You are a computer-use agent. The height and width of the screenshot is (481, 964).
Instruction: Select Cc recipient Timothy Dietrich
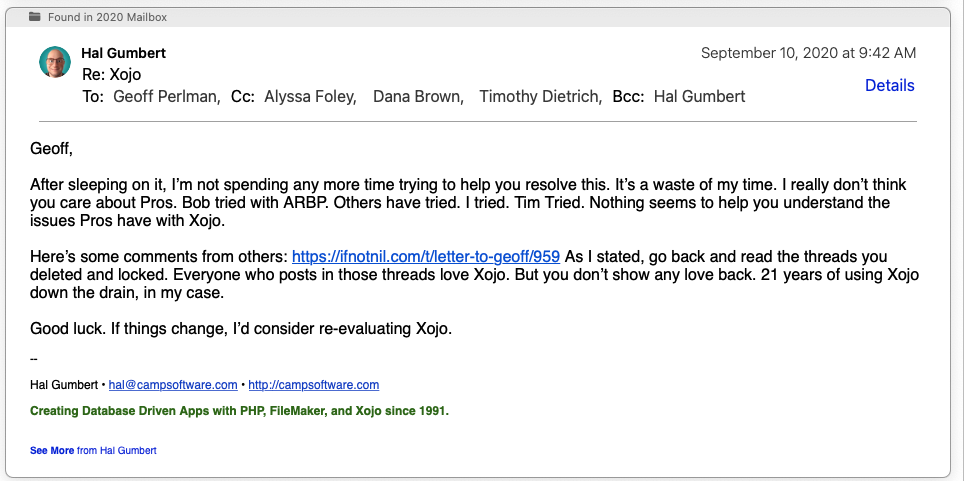540,97
